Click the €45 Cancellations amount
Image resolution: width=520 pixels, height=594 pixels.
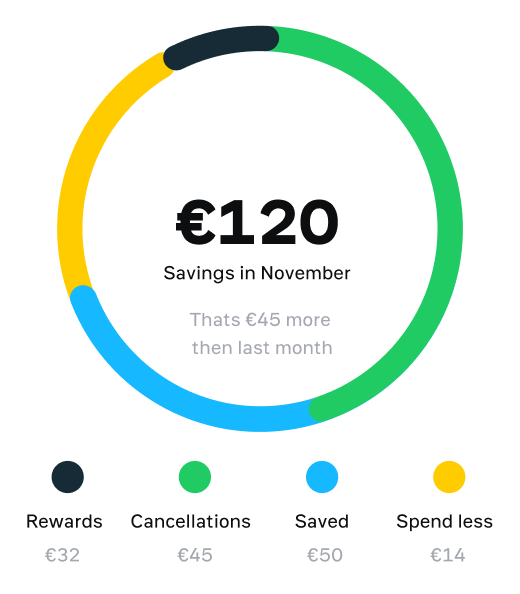pyautogui.click(x=195, y=555)
